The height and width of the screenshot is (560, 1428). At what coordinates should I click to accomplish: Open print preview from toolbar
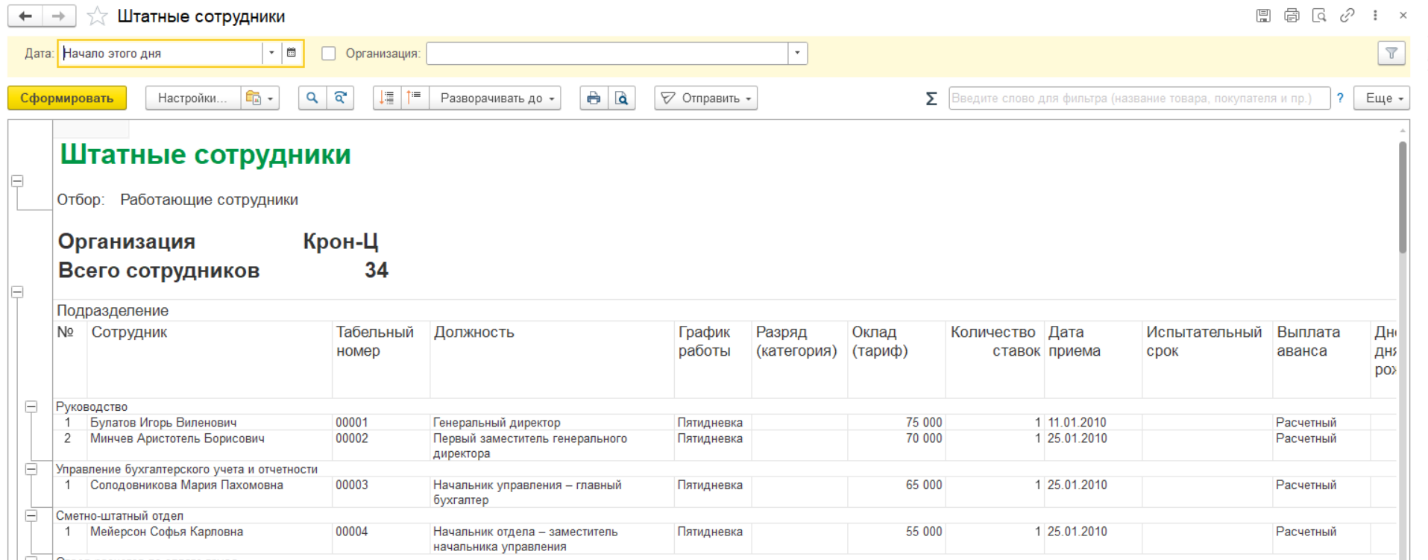tap(622, 98)
